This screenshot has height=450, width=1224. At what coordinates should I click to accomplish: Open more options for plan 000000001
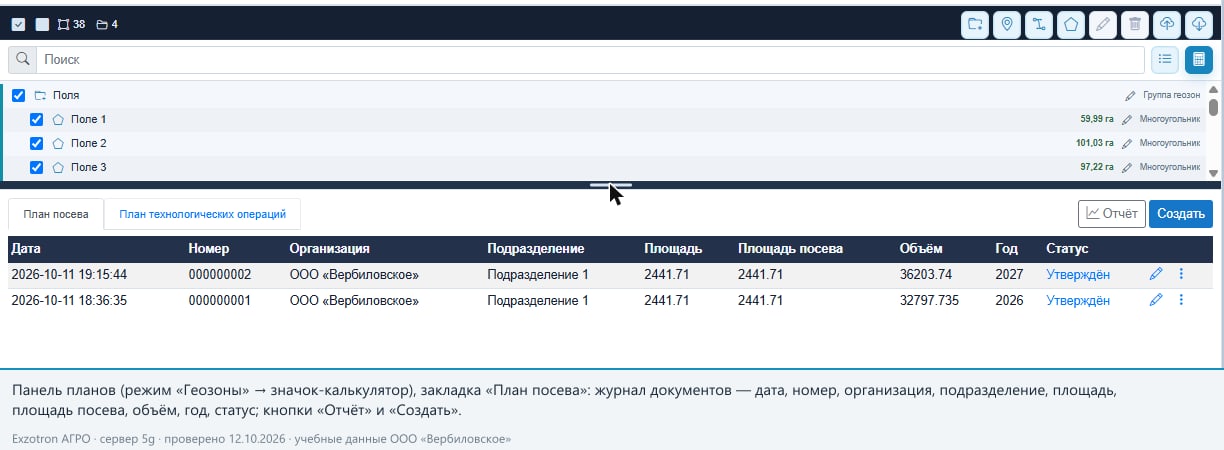pyautogui.click(x=1181, y=300)
